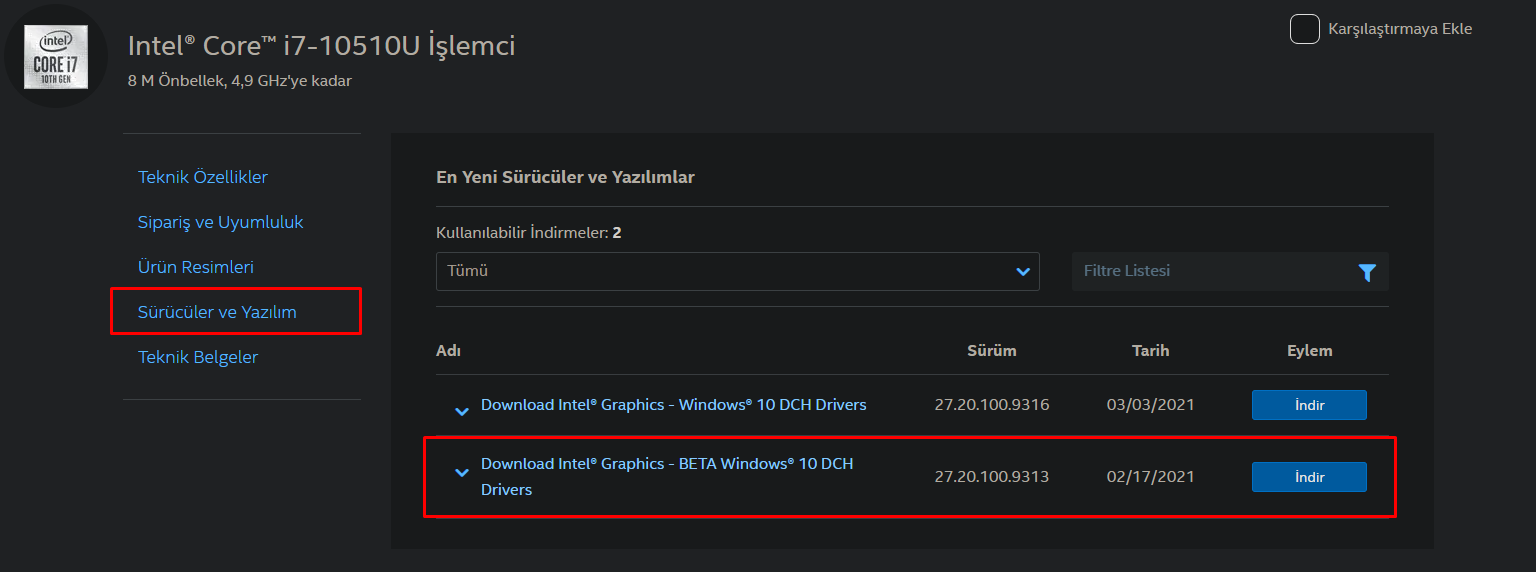Screen dimensions: 1536x572
Task: Select Ürün Resimleri in sidebar
Action: (x=196, y=267)
